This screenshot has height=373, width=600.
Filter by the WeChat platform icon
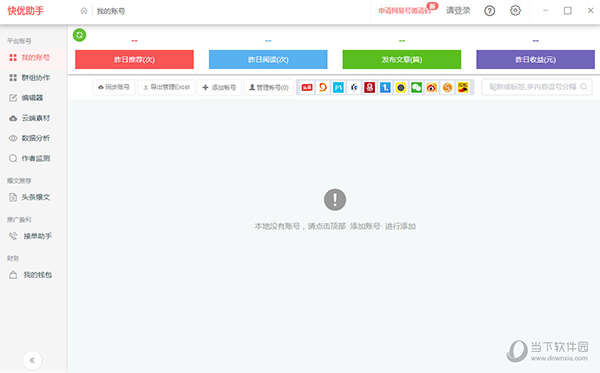416,88
